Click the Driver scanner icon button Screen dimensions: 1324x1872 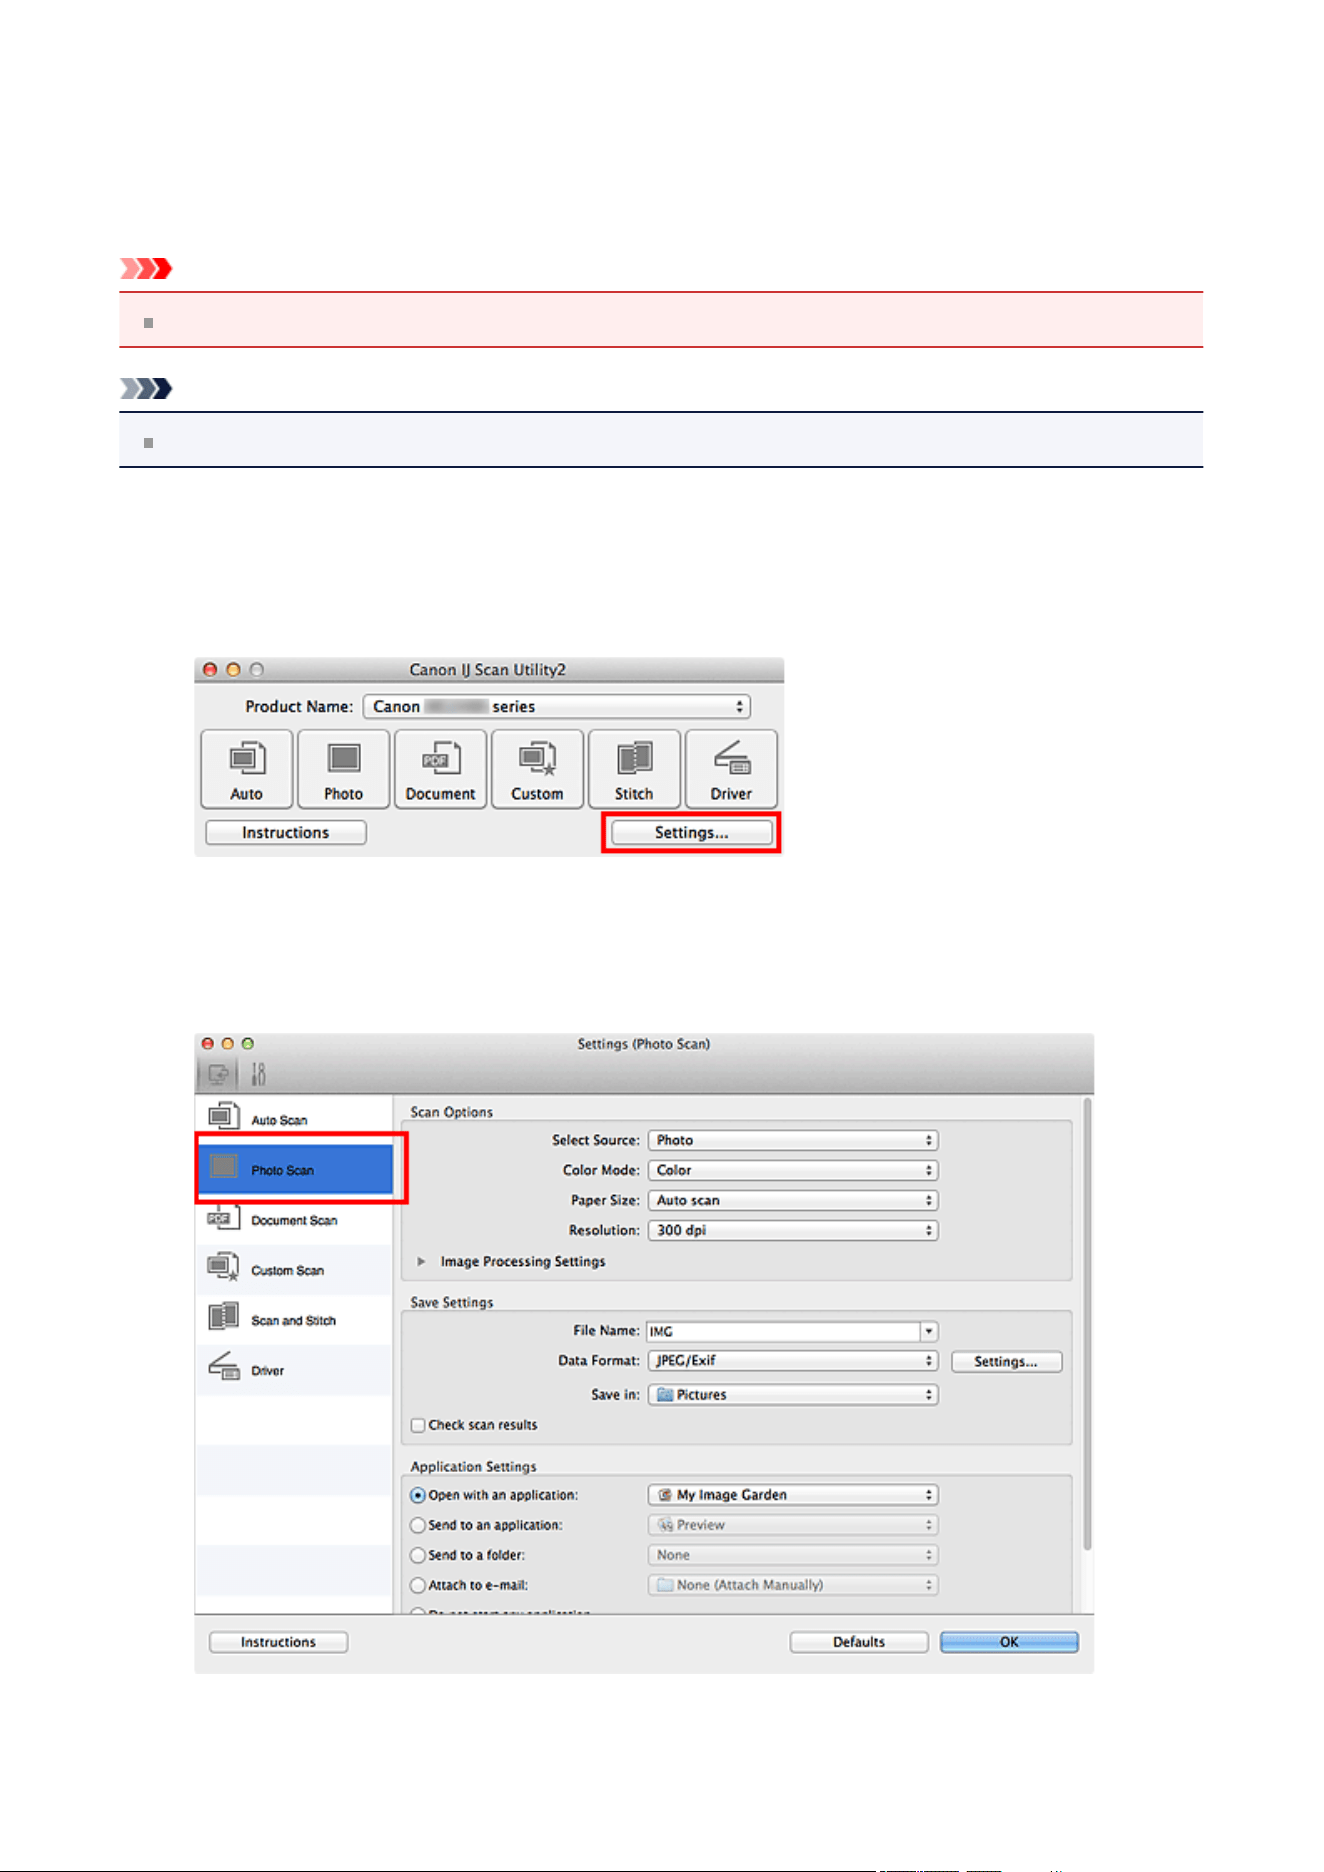[x=732, y=769]
